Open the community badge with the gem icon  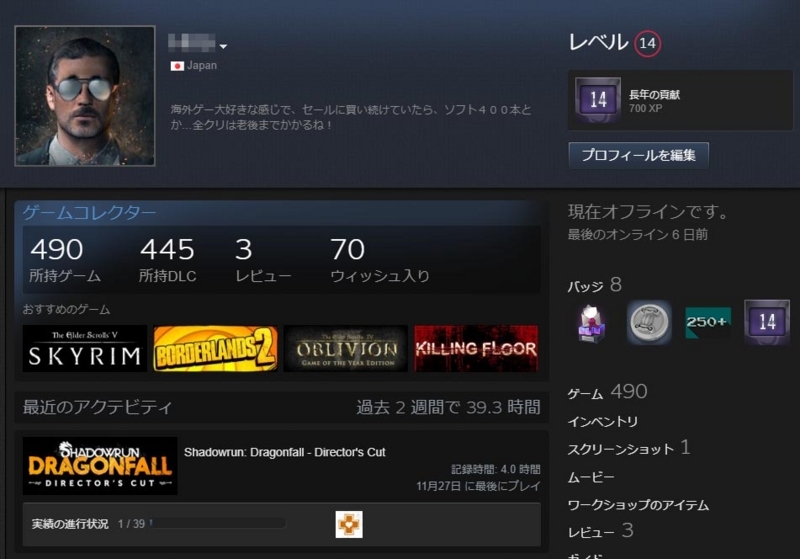(591, 322)
